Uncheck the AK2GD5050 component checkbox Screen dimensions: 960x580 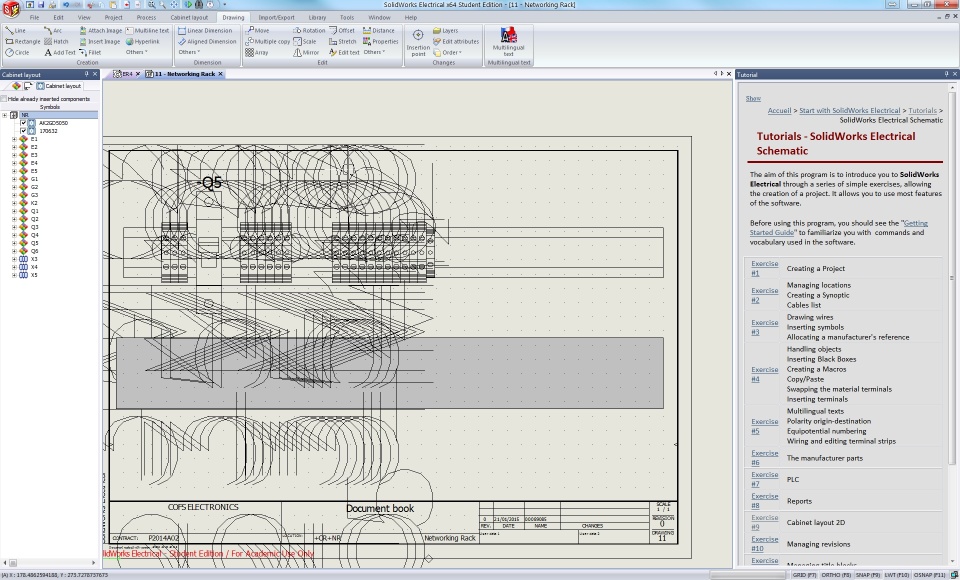(x=23, y=123)
